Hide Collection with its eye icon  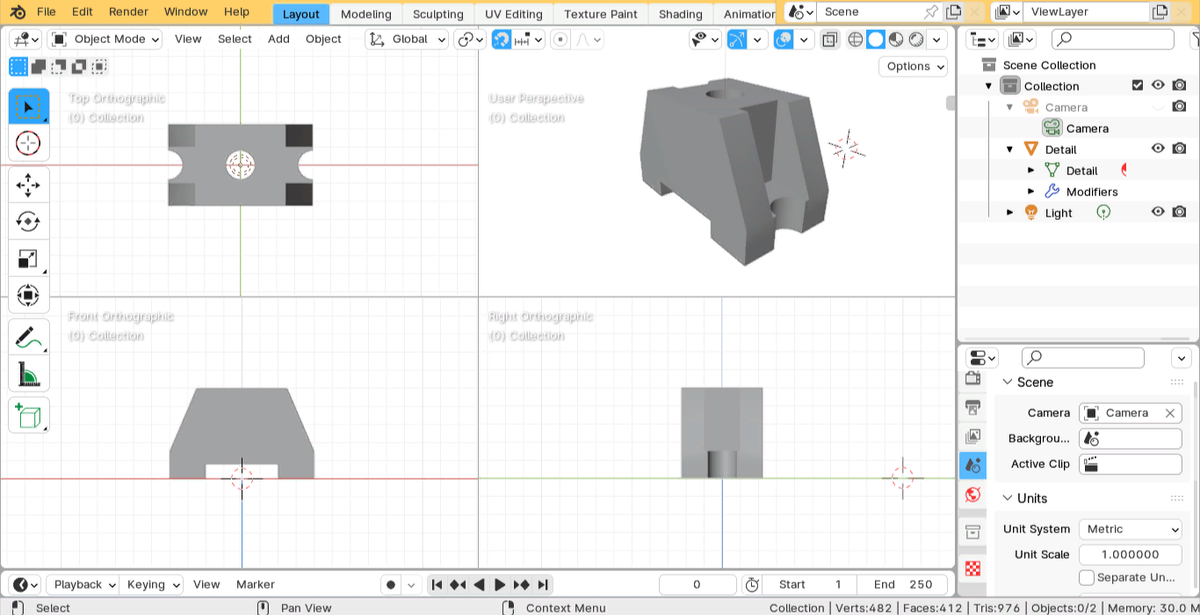point(1158,86)
